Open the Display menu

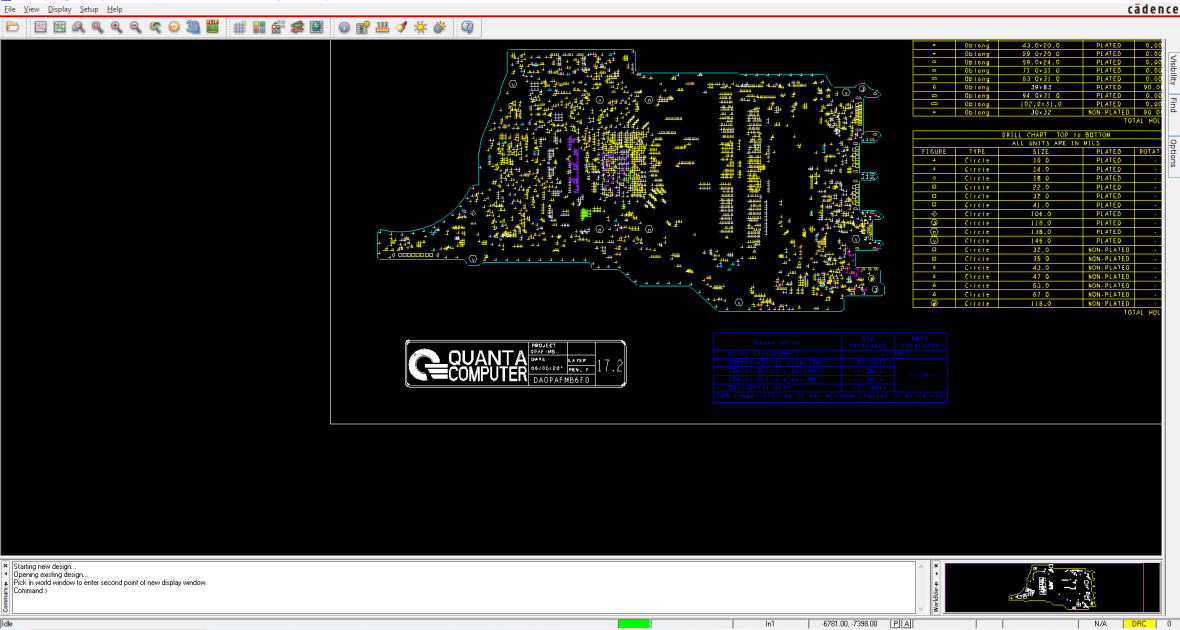(59, 9)
